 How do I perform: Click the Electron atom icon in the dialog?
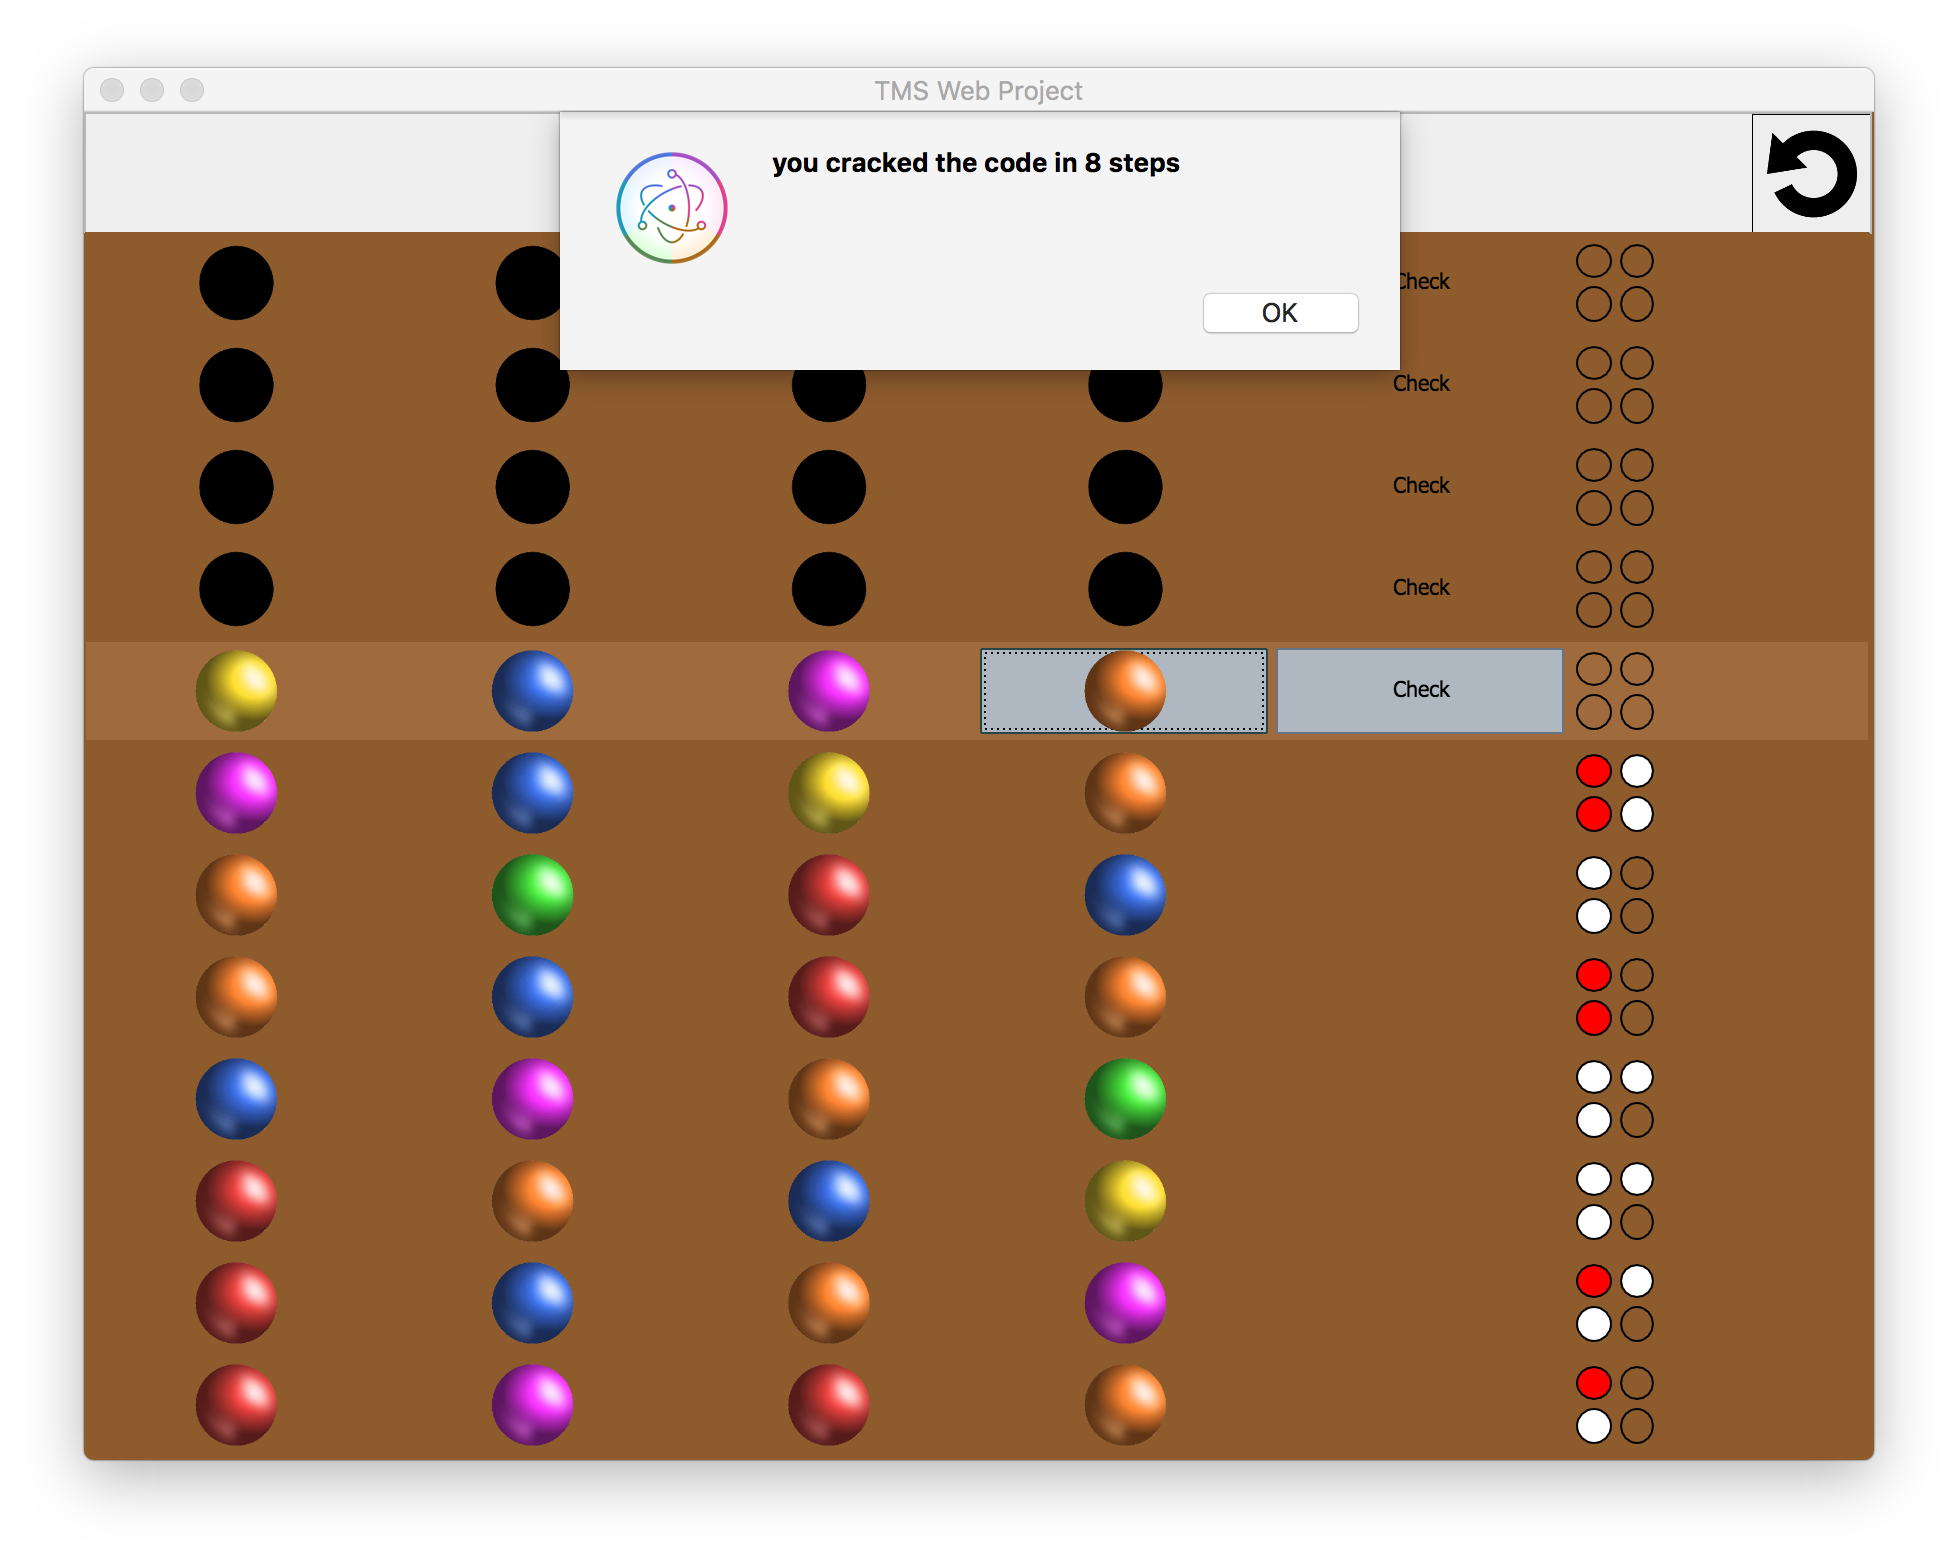pos(672,208)
